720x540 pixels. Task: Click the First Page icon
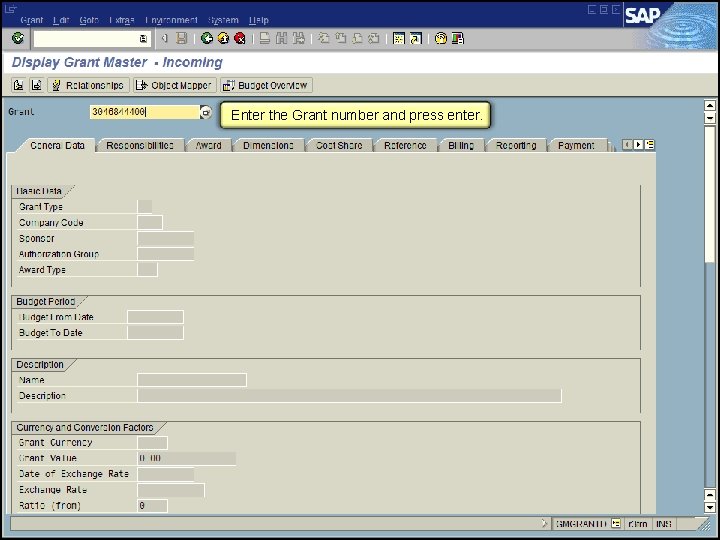click(x=324, y=39)
